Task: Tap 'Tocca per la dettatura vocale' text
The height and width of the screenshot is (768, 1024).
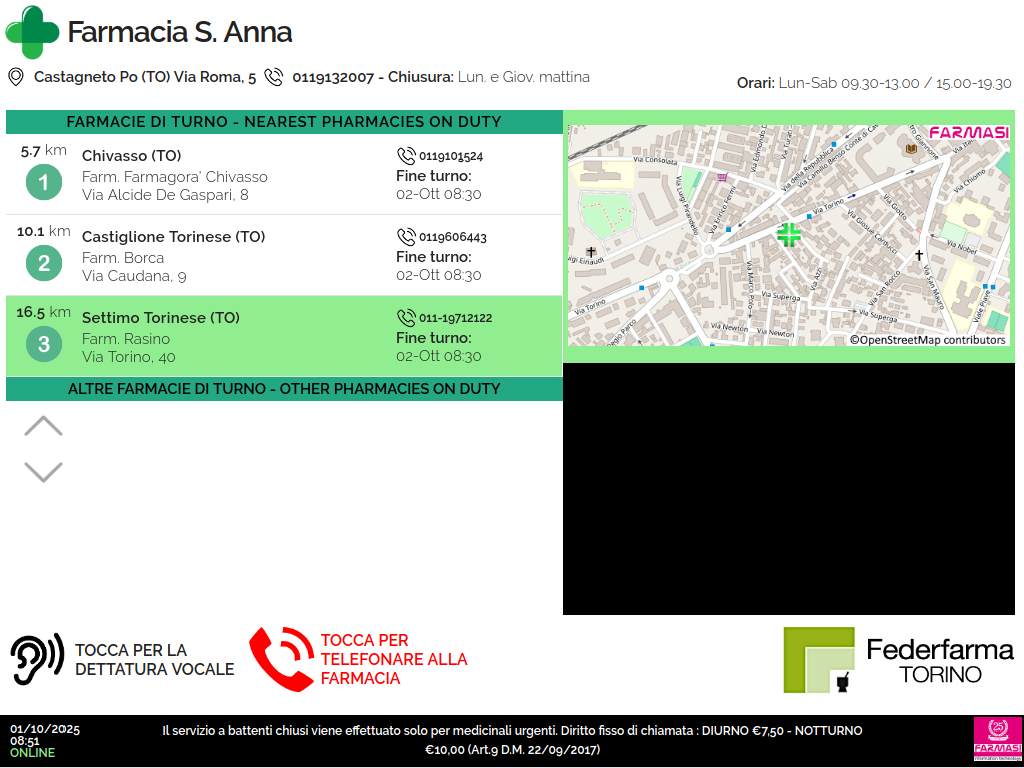Action: point(154,660)
